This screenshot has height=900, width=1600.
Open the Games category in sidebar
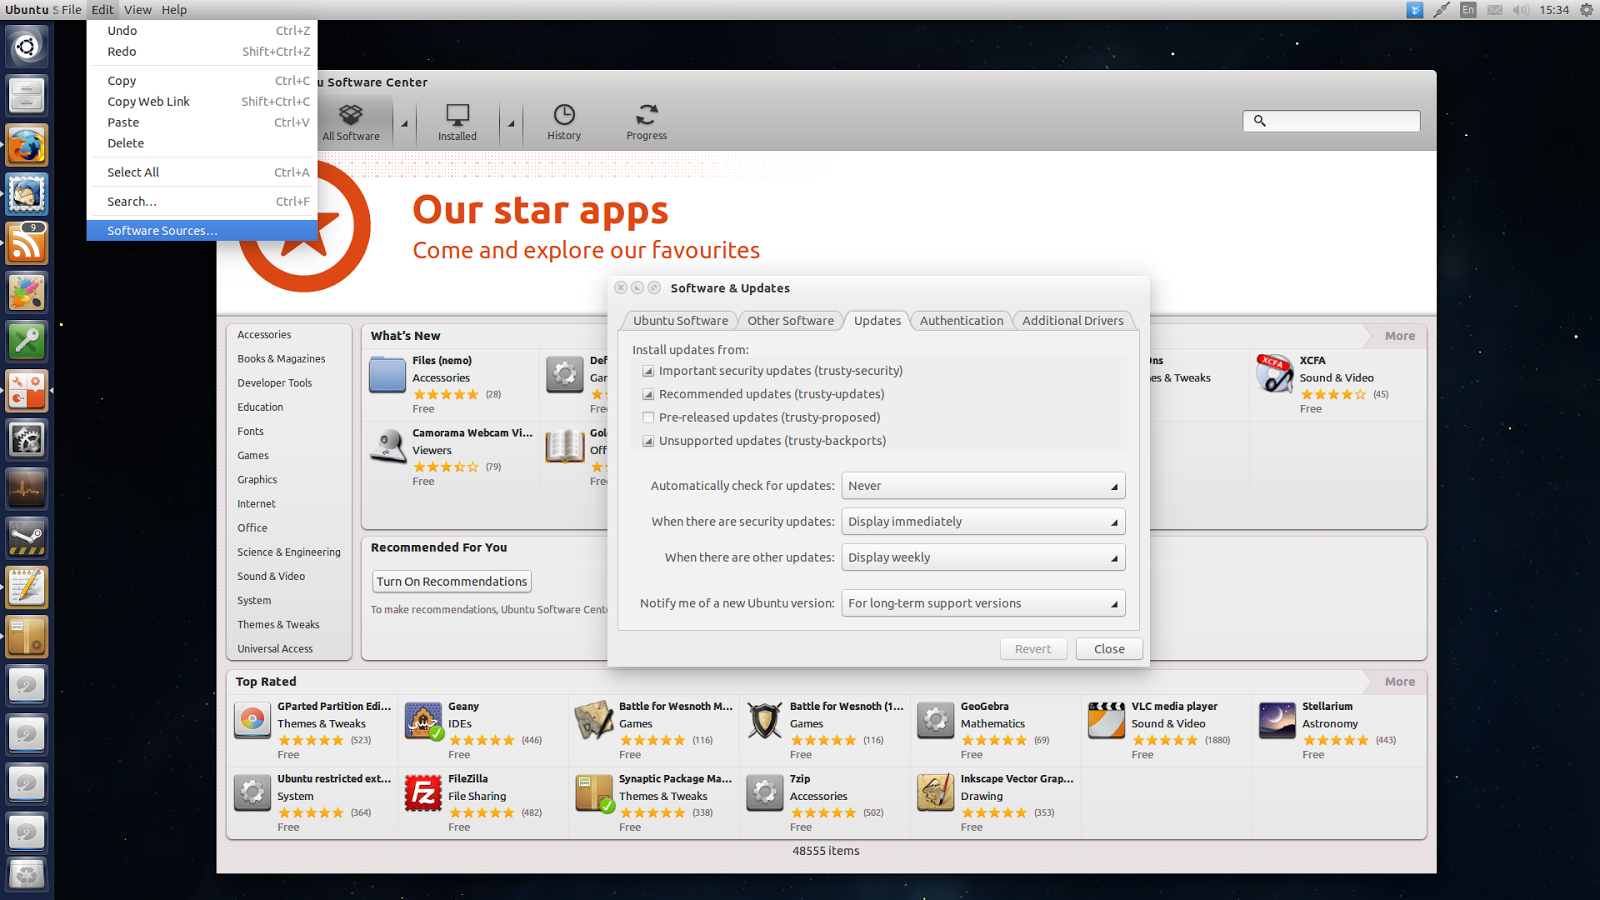(253, 456)
